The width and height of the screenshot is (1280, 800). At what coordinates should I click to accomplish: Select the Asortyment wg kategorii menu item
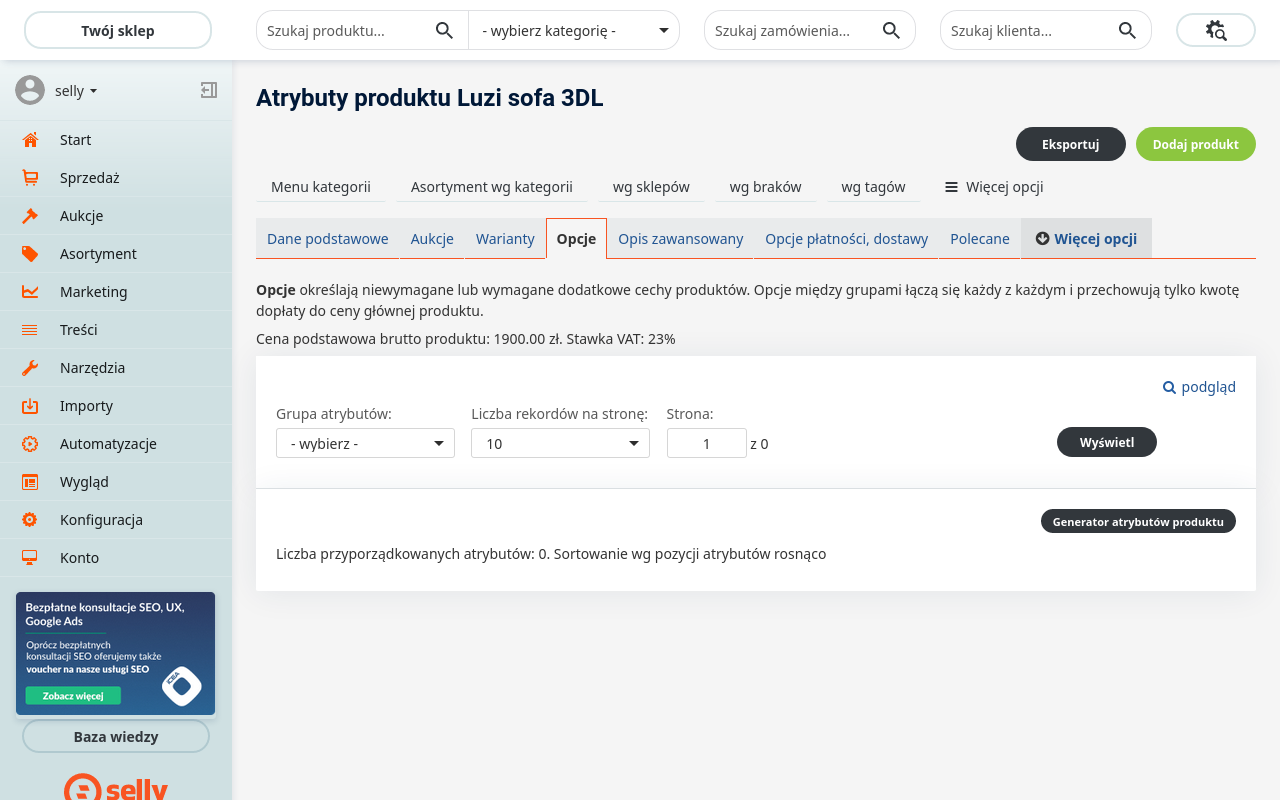pyautogui.click(x=491, y=187)
